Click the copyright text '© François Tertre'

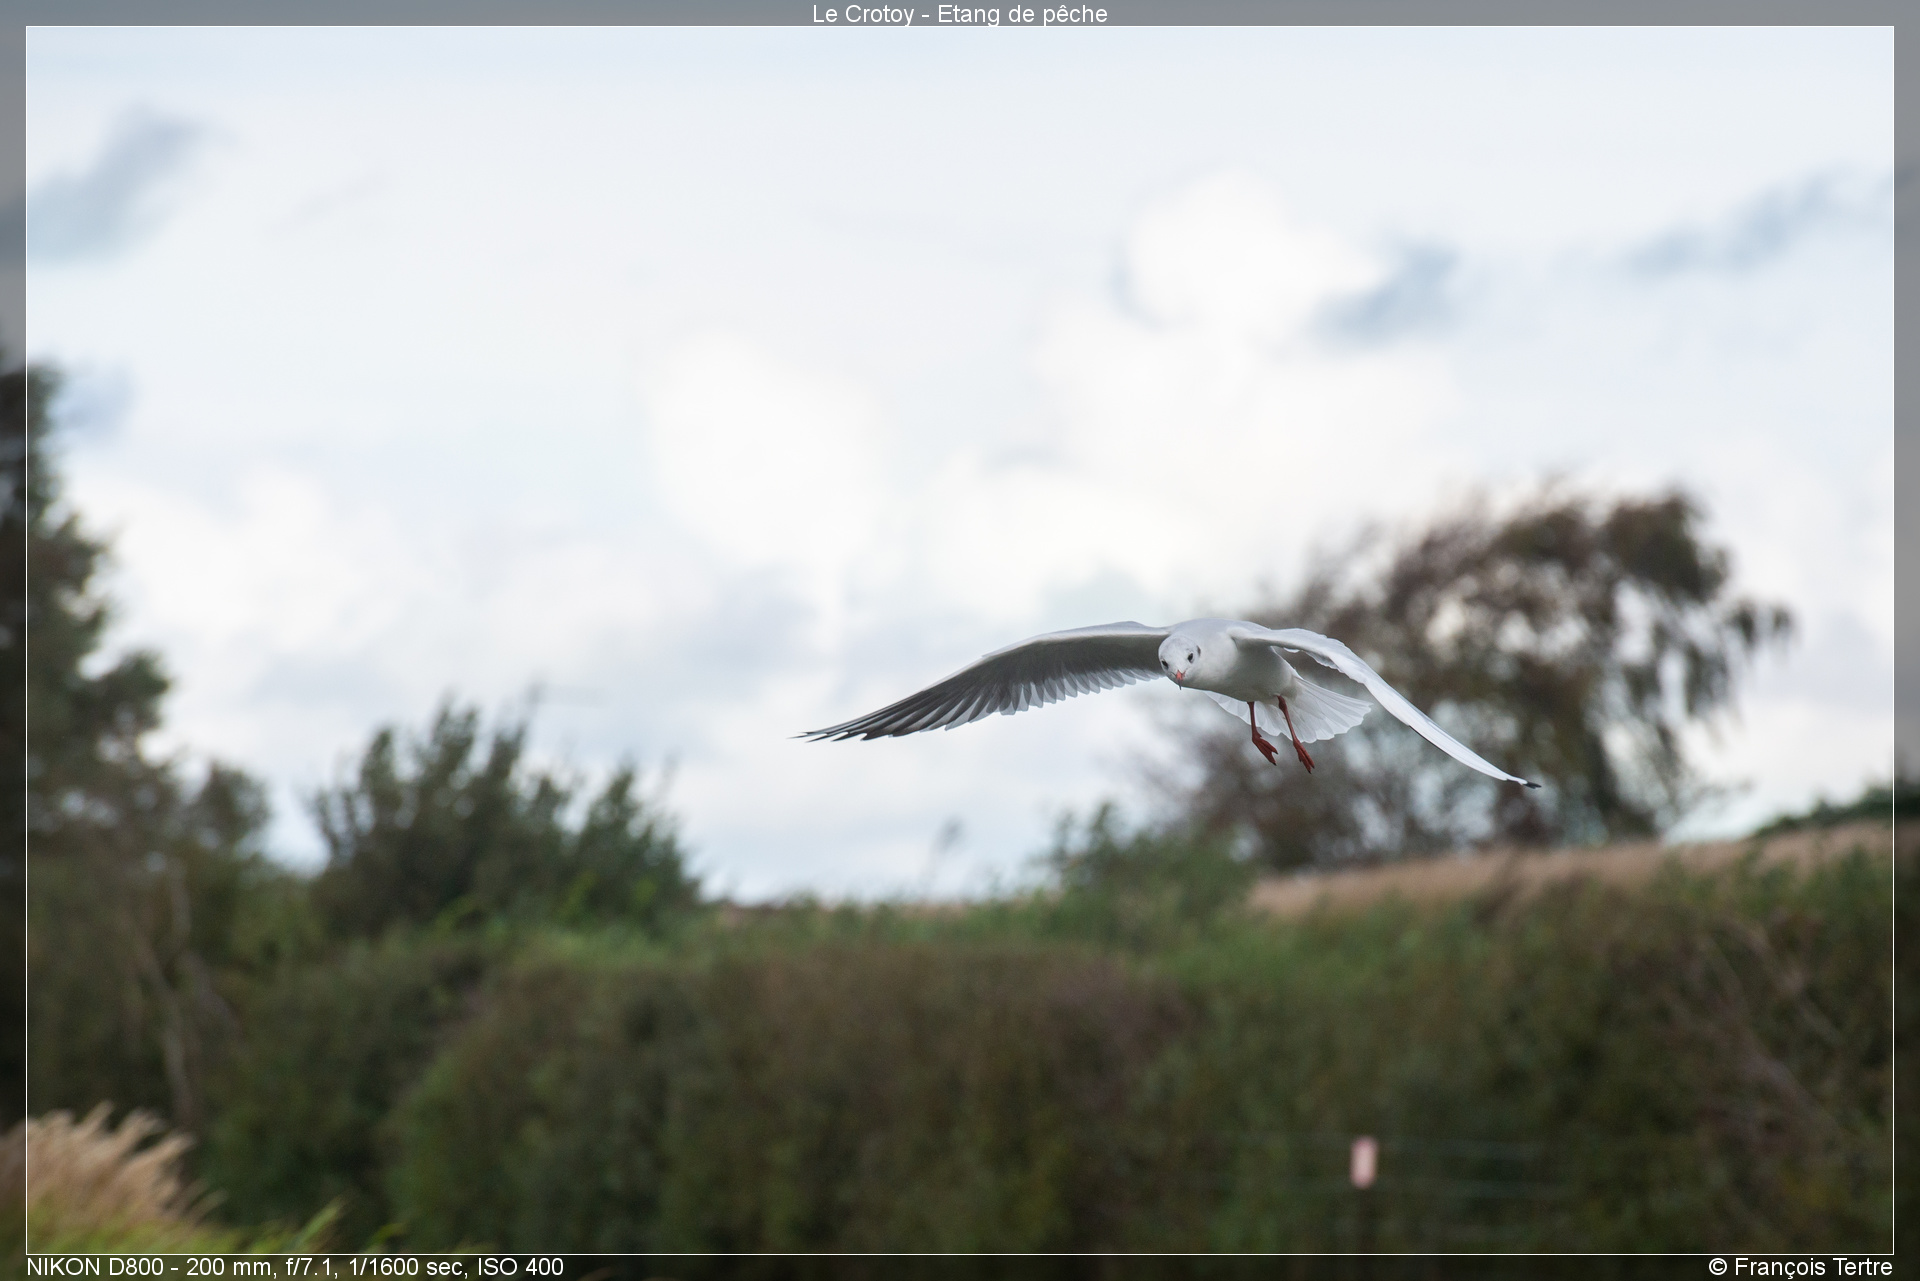pos(1800,1267)
